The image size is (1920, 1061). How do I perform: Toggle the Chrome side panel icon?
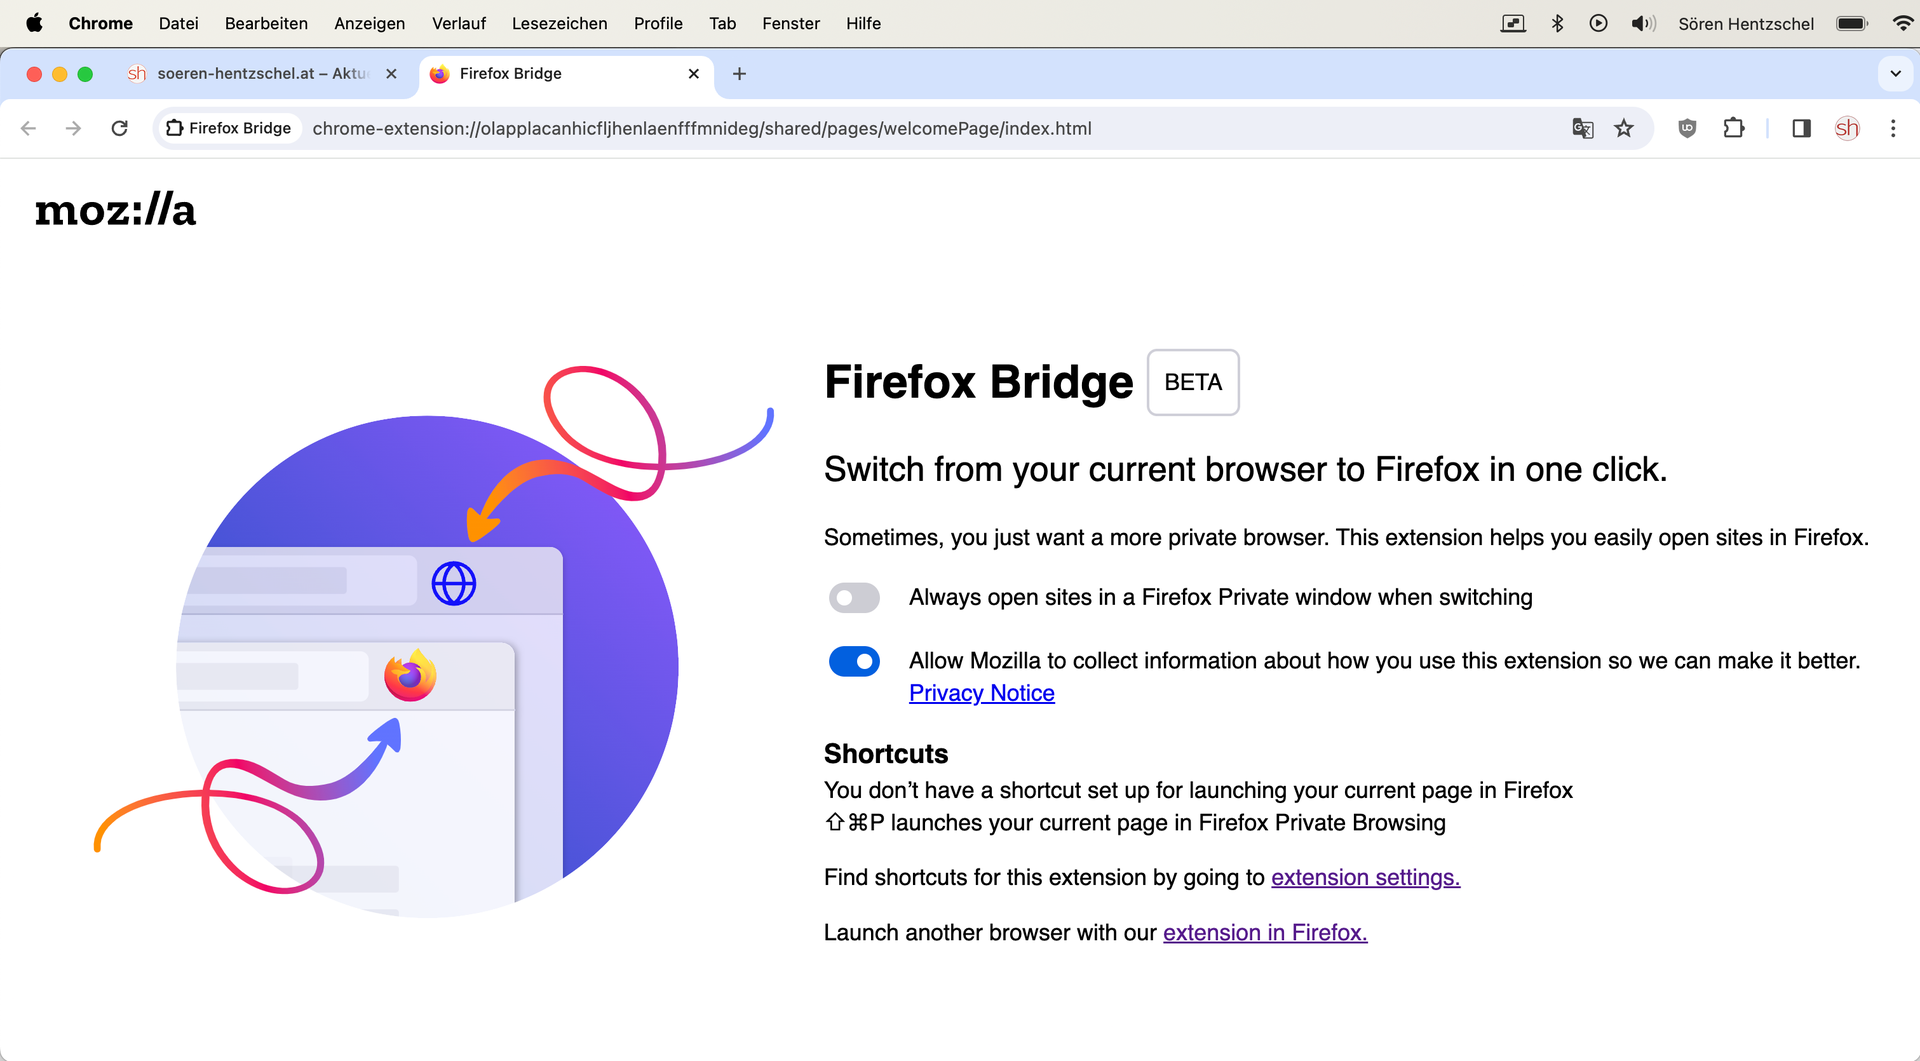(1801, 128)
